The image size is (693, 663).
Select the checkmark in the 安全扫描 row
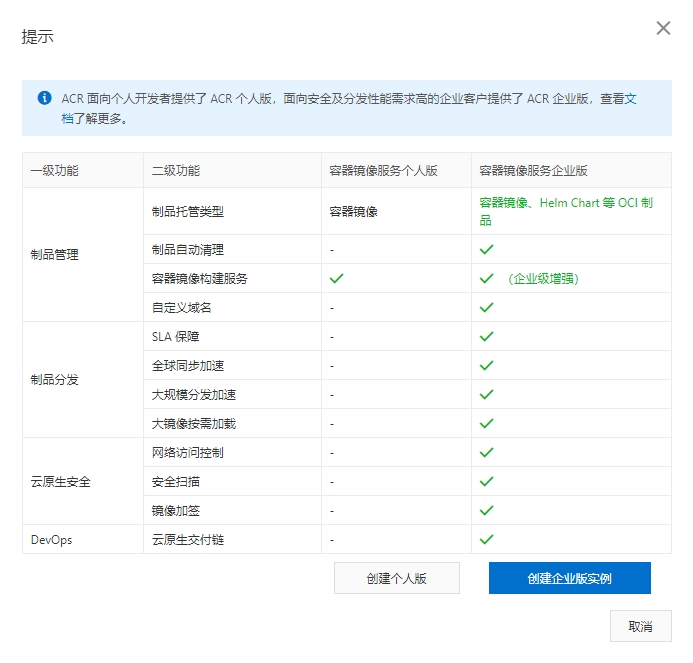click(x=487, y=481)
